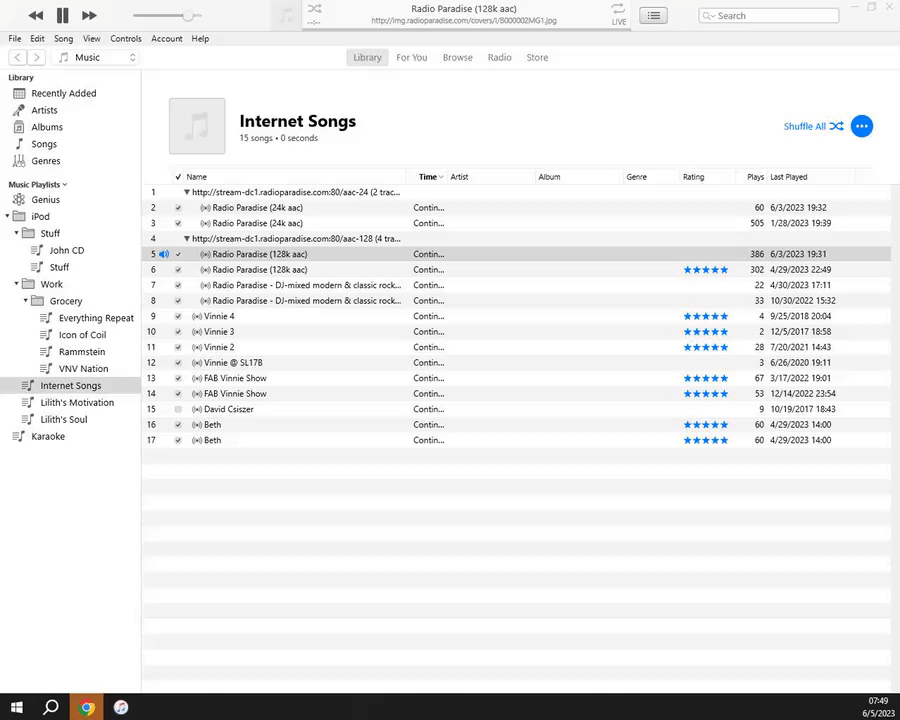This screenshot has height=720, width=900.
Task: Open the Artists library view
Action: pos(44,110)
